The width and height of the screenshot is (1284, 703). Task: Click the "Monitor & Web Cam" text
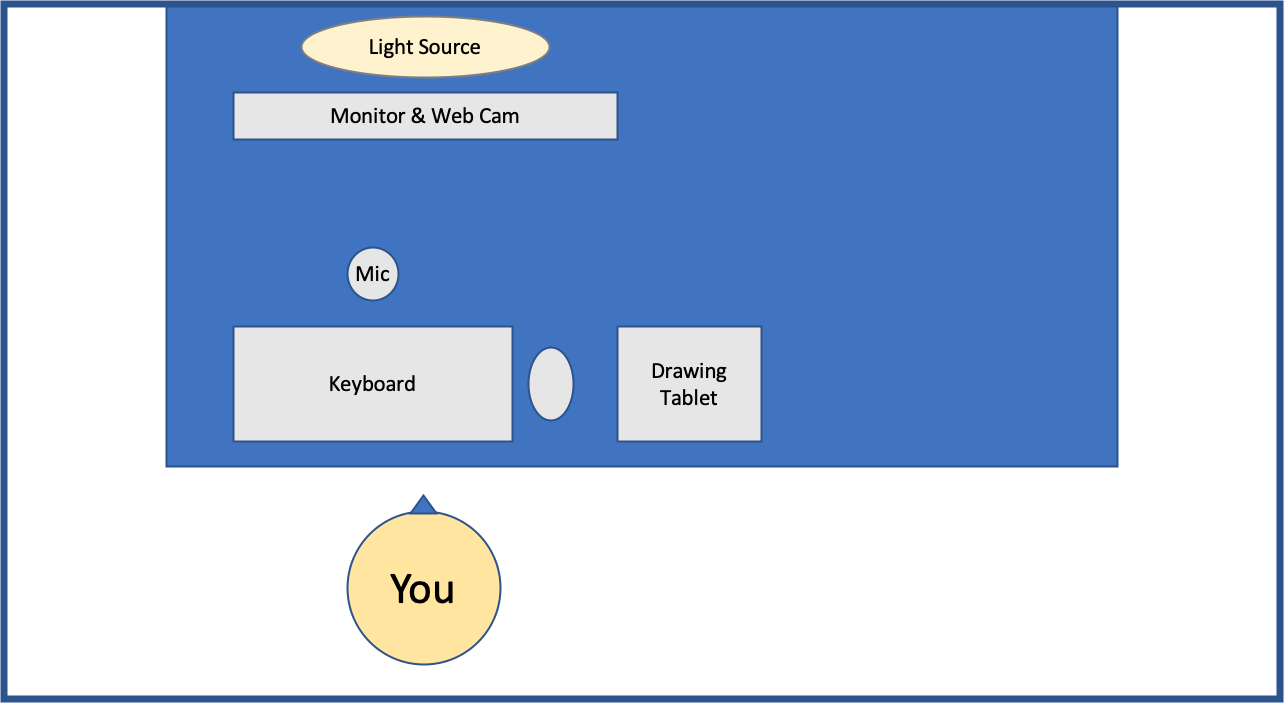coord(425,116)
